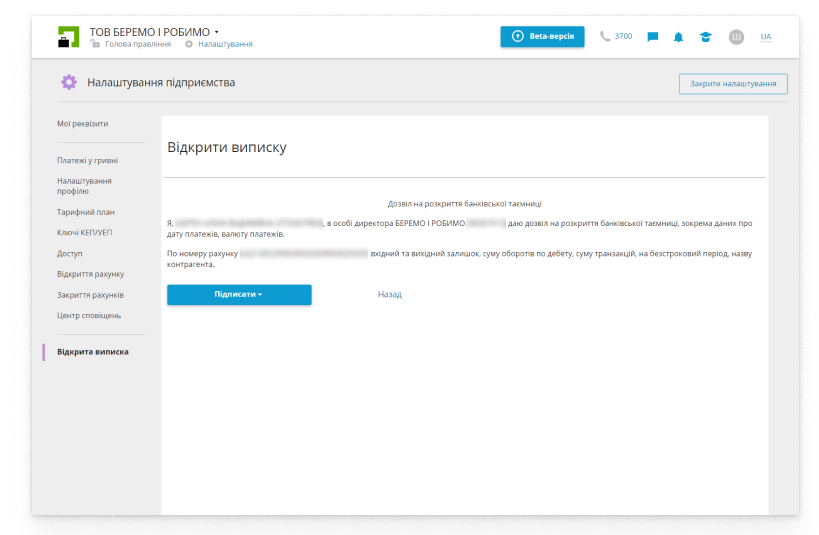Open Налаштування breadcrumb link
The width and height of the screenshot is (819, 535).
225,44
